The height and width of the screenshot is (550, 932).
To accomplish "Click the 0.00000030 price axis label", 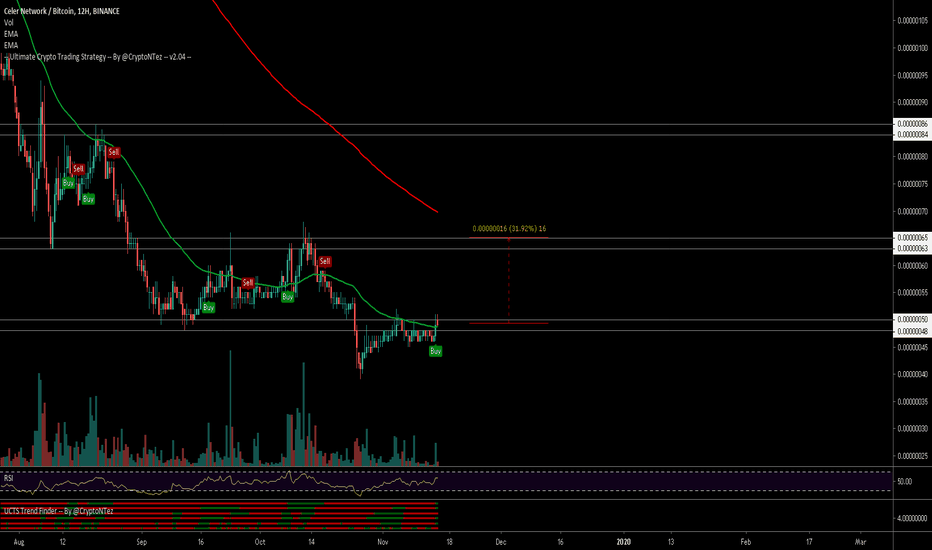I will point(912,429).
